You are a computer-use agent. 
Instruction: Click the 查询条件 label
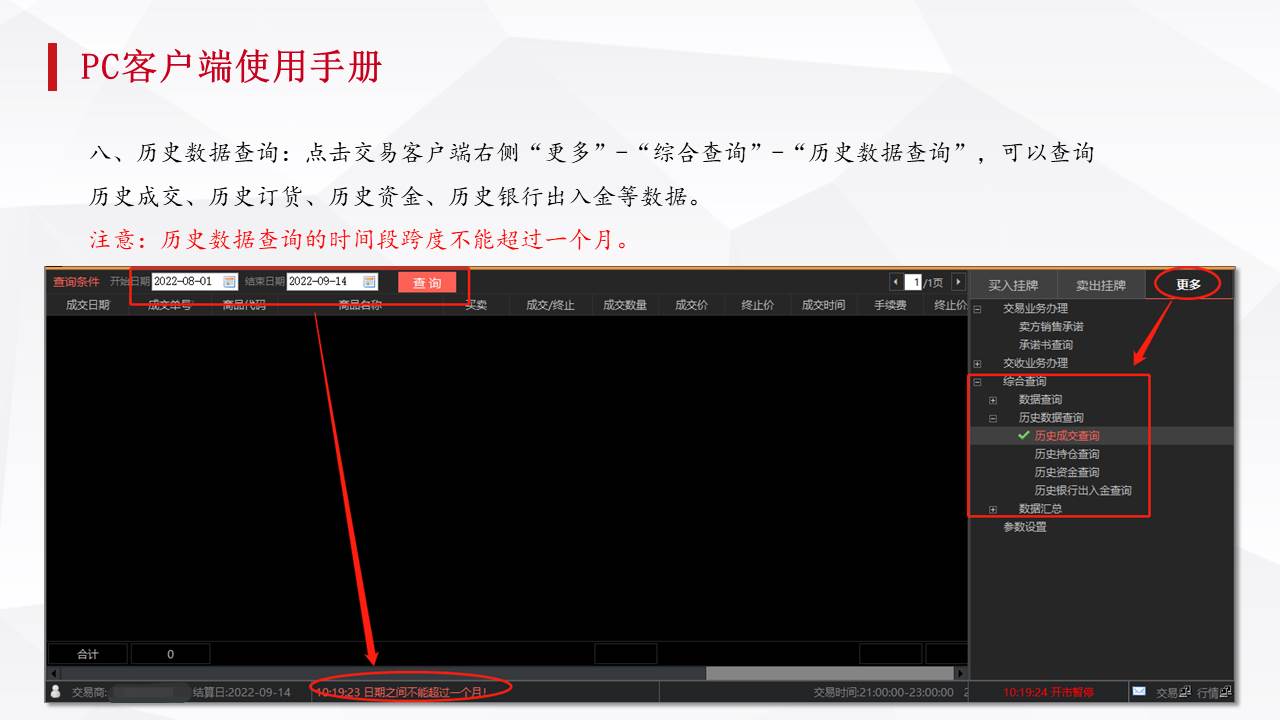pos(76,282)
